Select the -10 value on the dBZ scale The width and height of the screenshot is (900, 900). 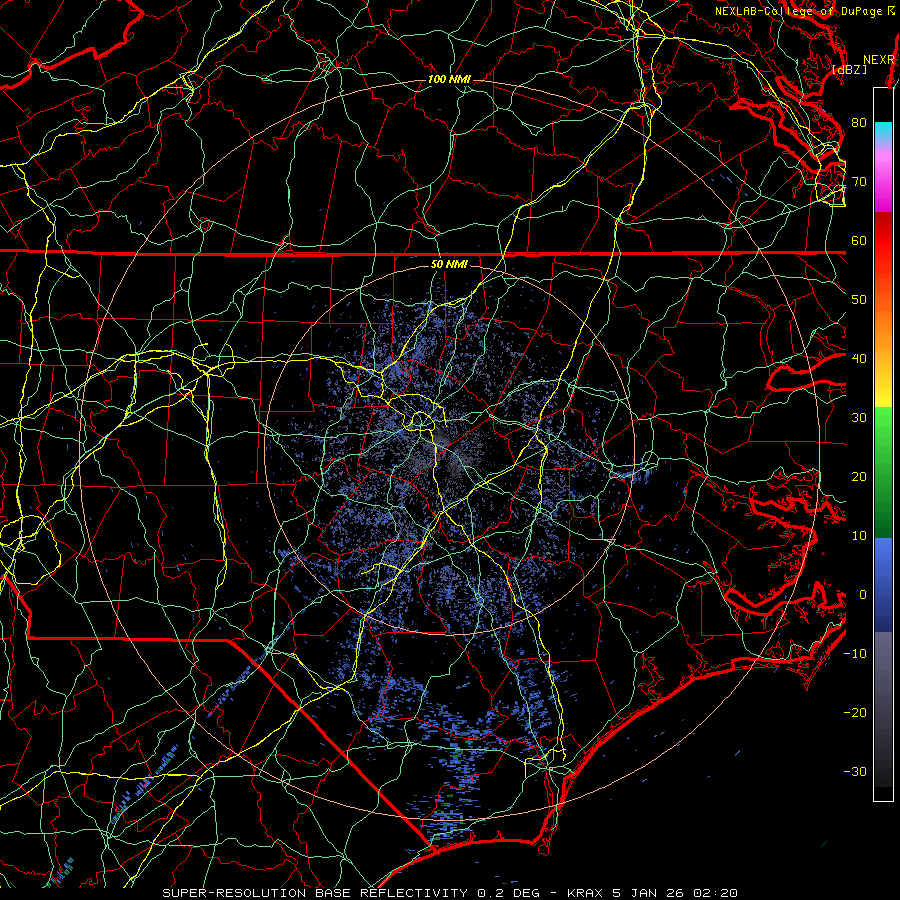pyautogui.click(x=855, y=654)
